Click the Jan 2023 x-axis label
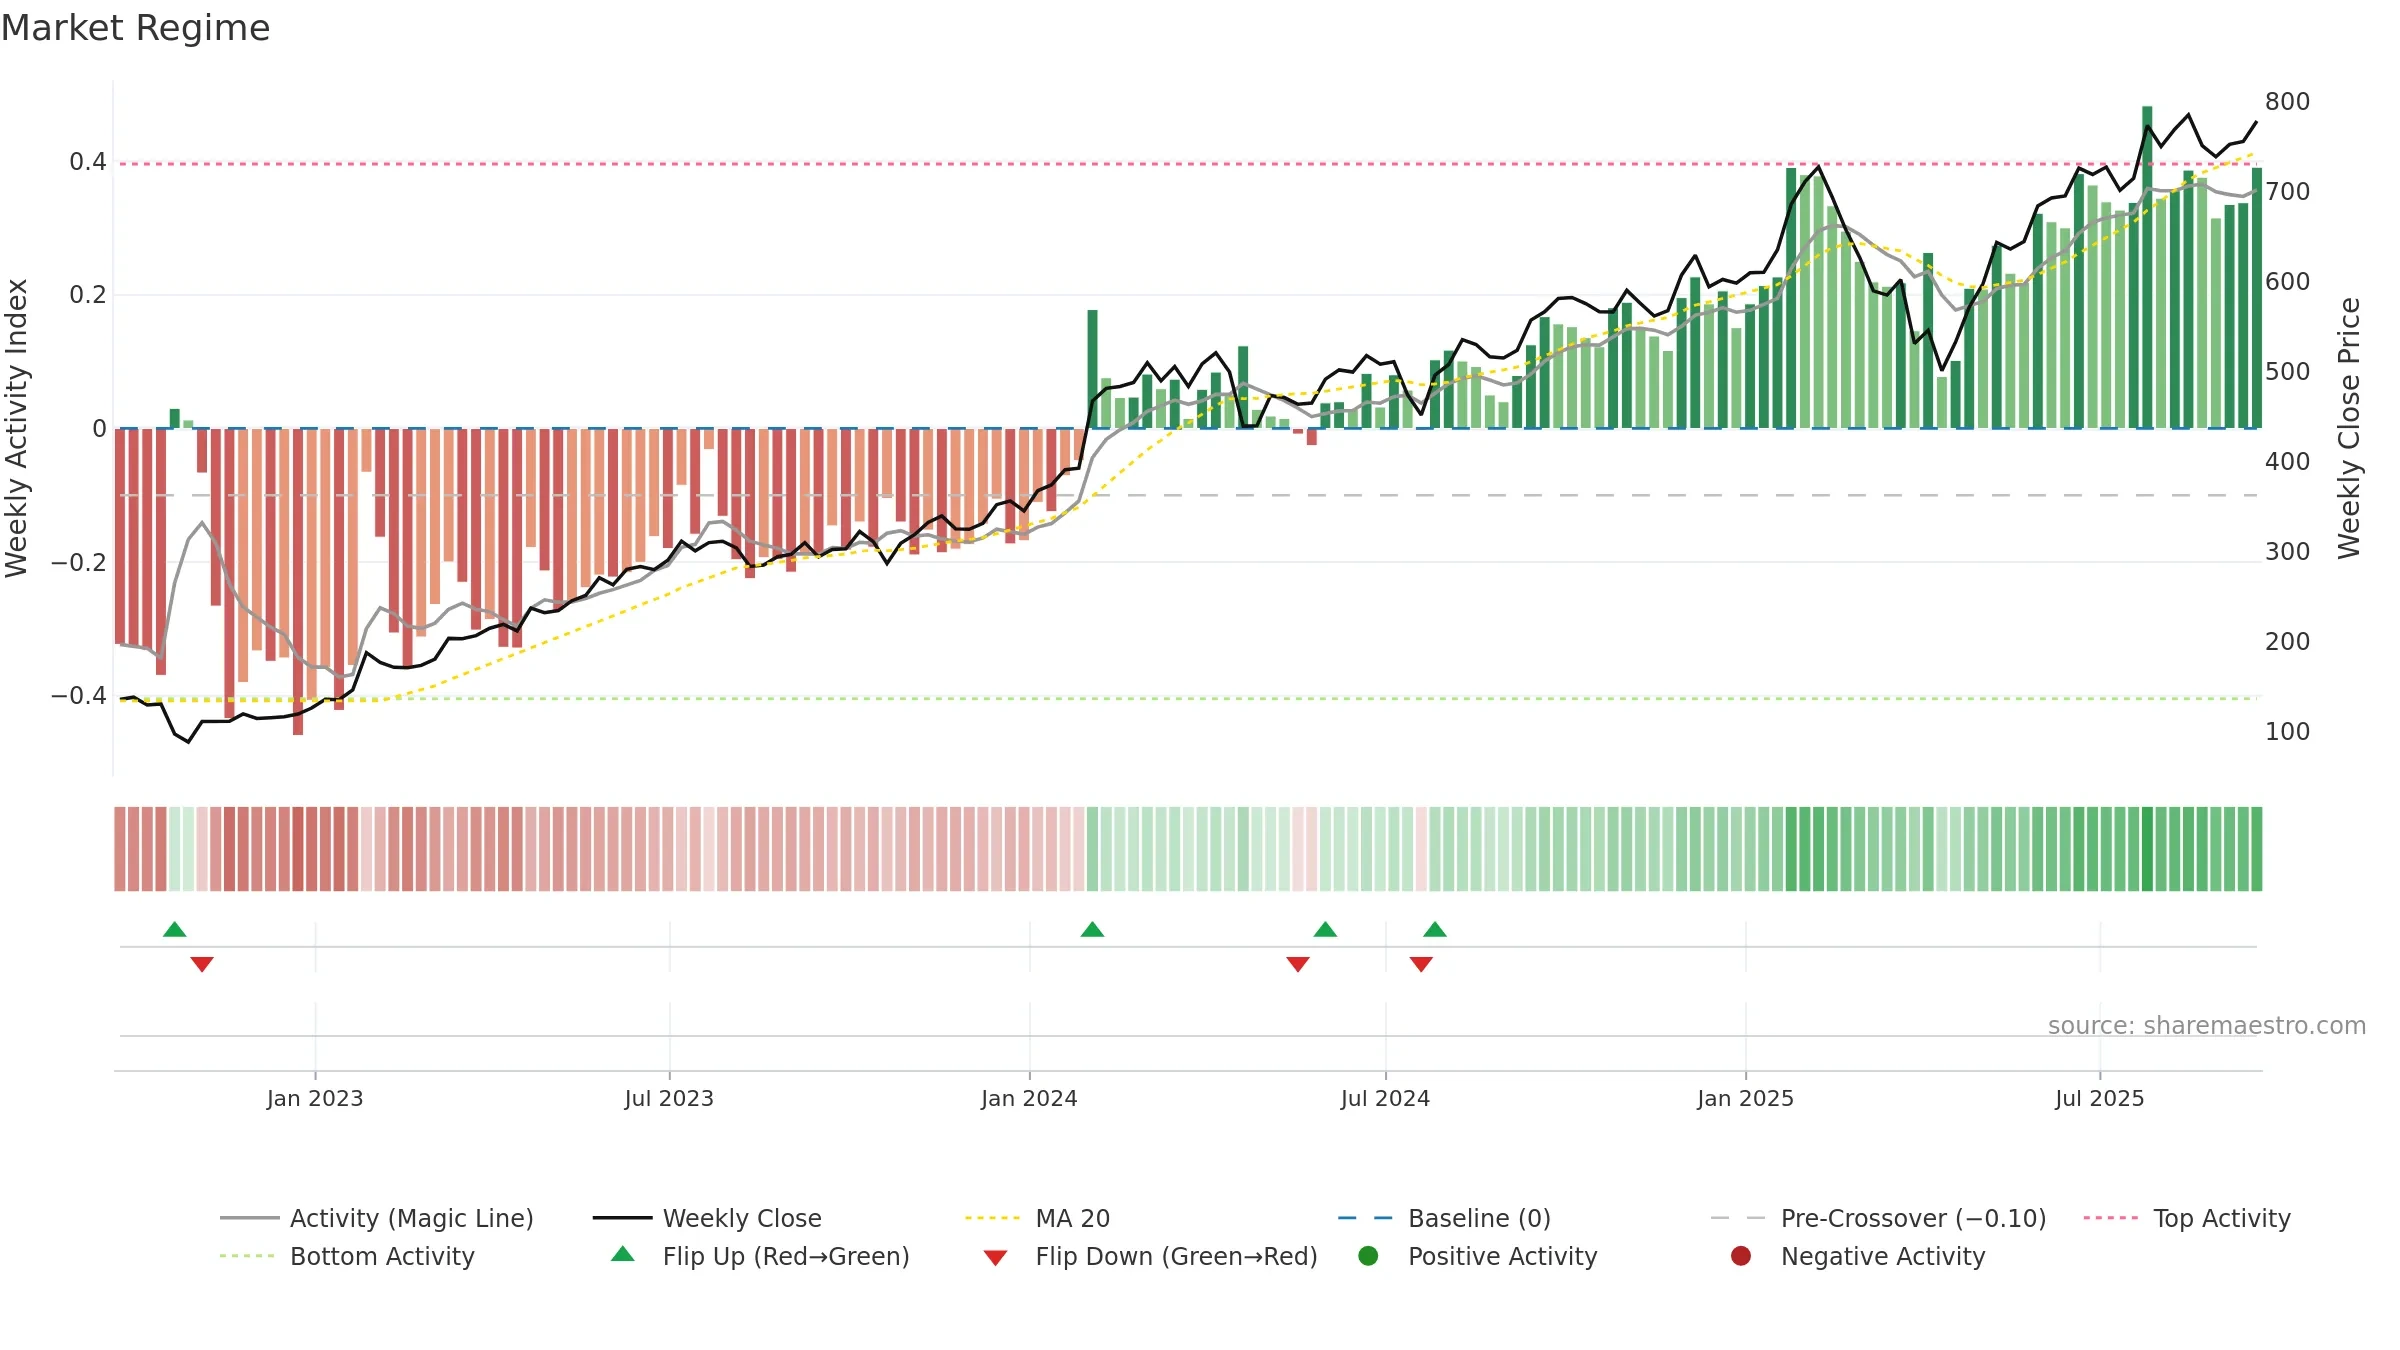This screenshot has width=2400, height=1350. [315, 1099]
